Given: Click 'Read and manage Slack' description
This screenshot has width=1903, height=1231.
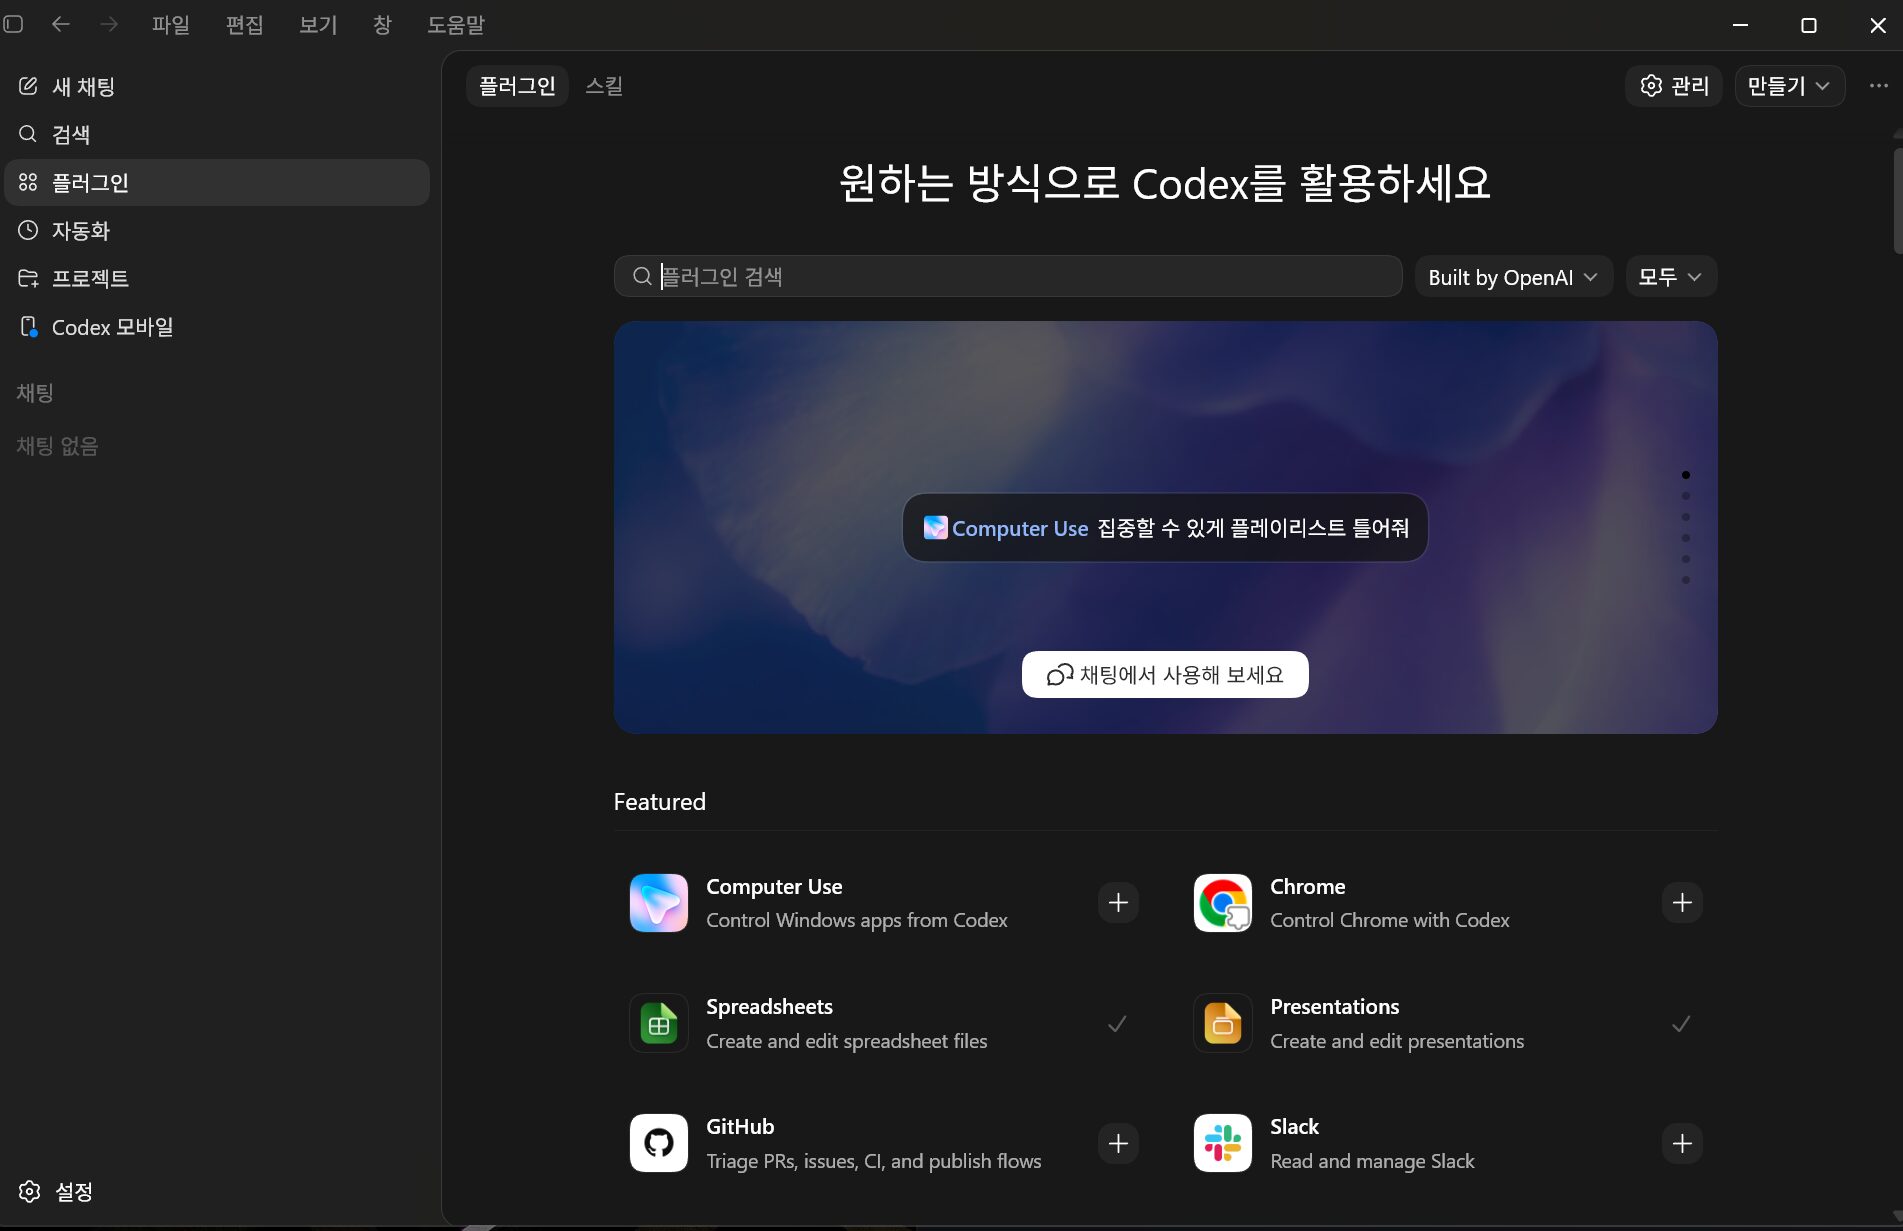Looking at the screenshot, I should click(1372, 1161).
